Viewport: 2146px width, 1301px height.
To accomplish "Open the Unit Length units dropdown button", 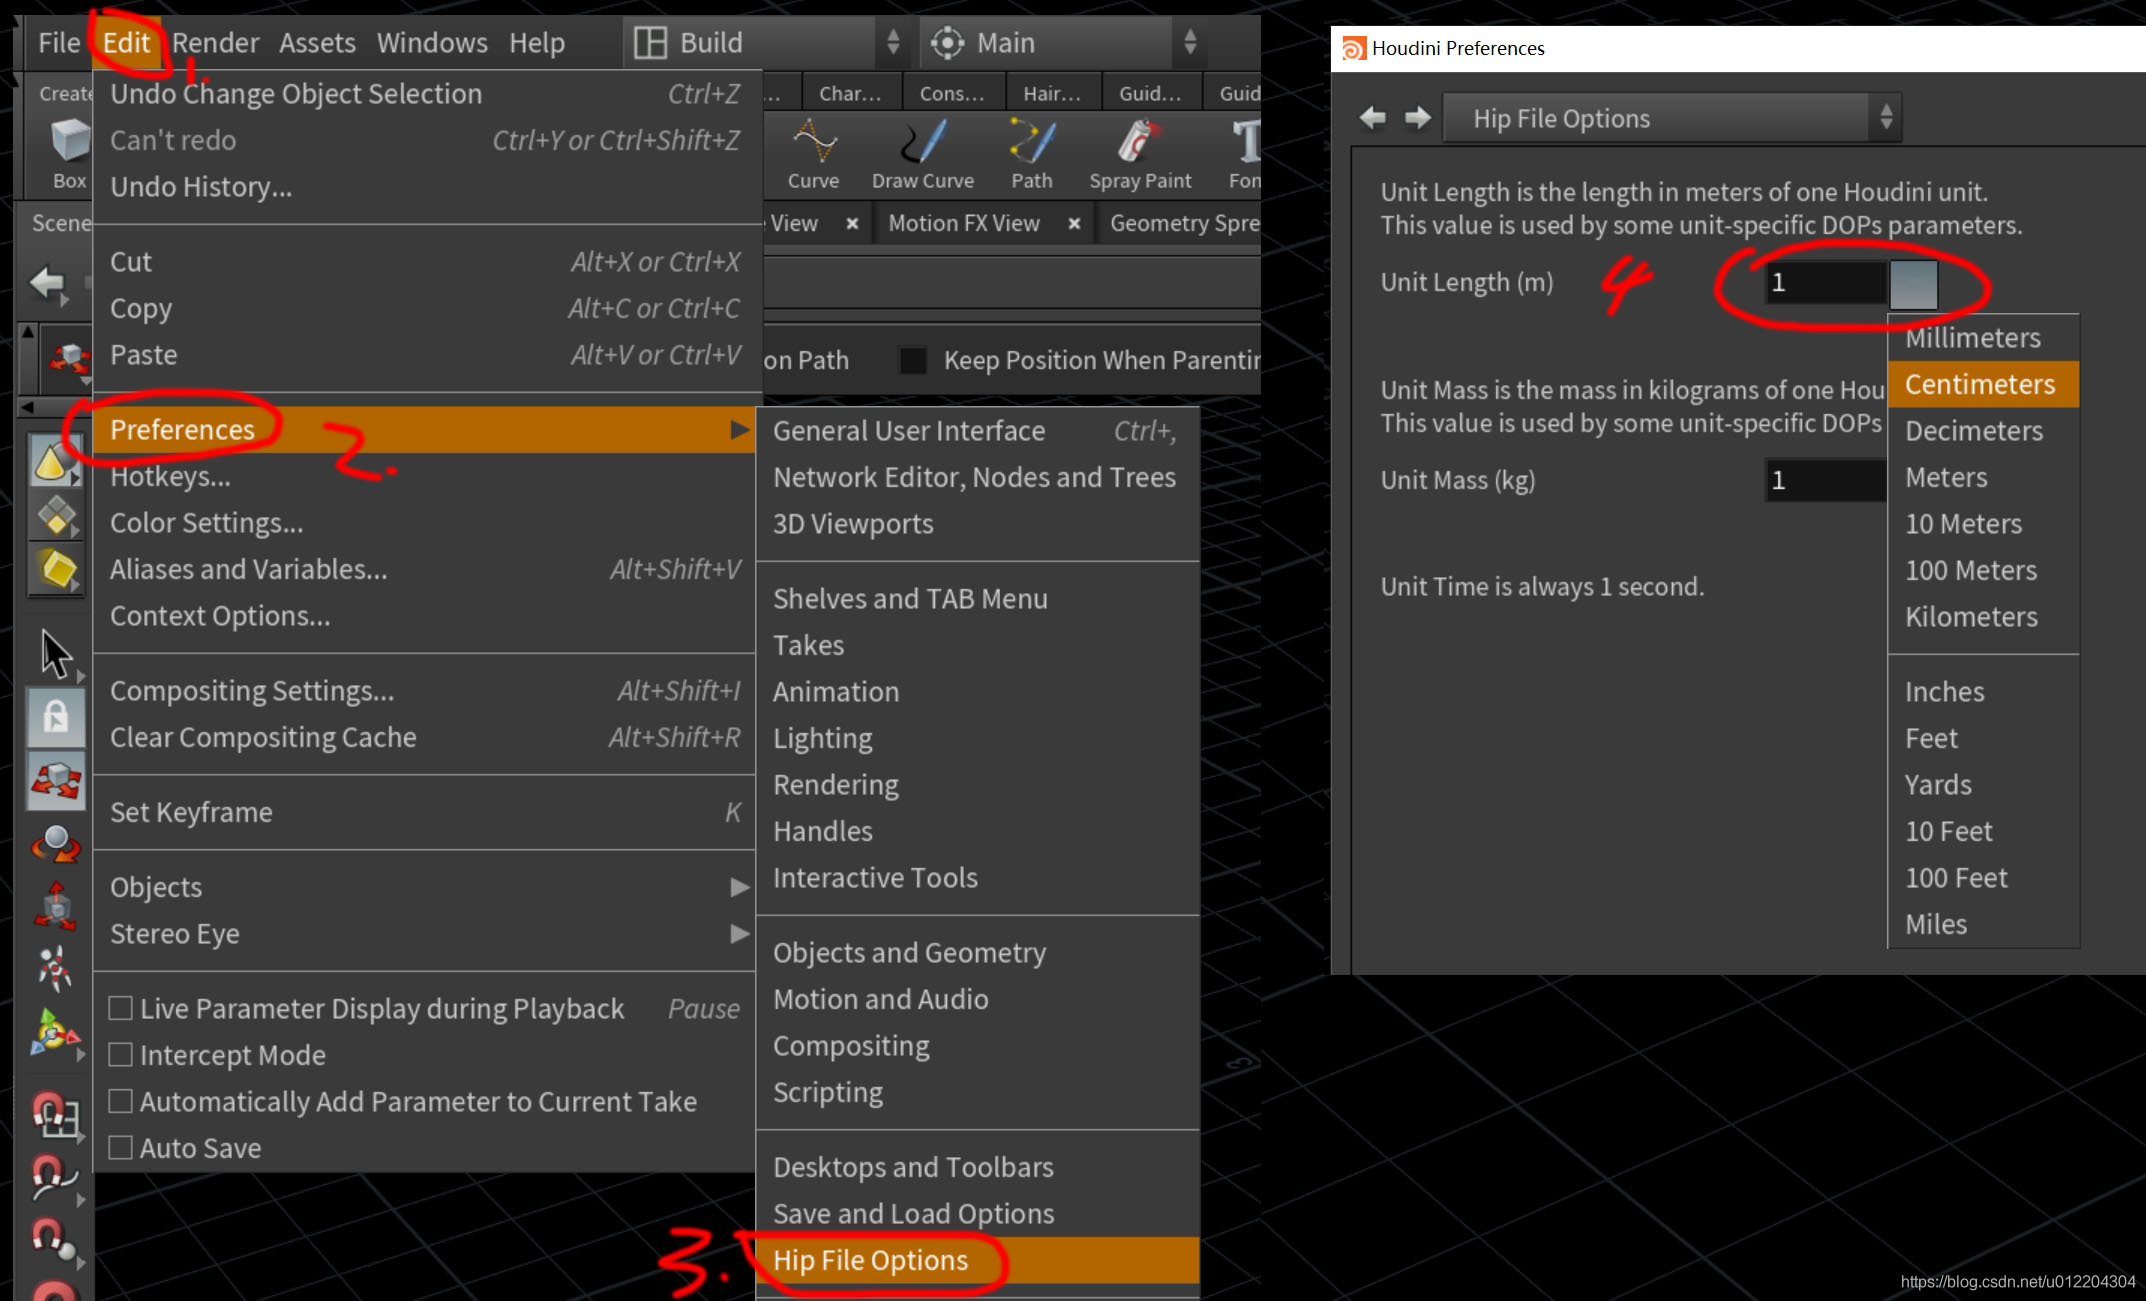I will coord(1913,284).
